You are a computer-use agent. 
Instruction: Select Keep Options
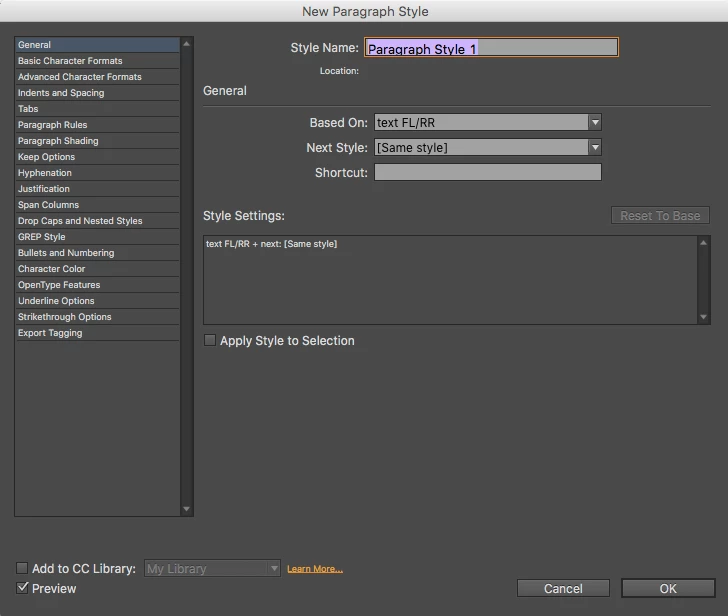[98, 157]
